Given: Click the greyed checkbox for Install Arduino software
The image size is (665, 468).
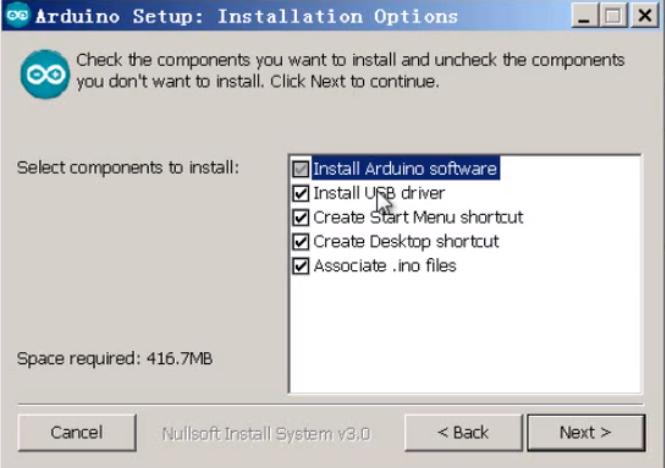Looking at the screenshot, I should tap(301, 169).
